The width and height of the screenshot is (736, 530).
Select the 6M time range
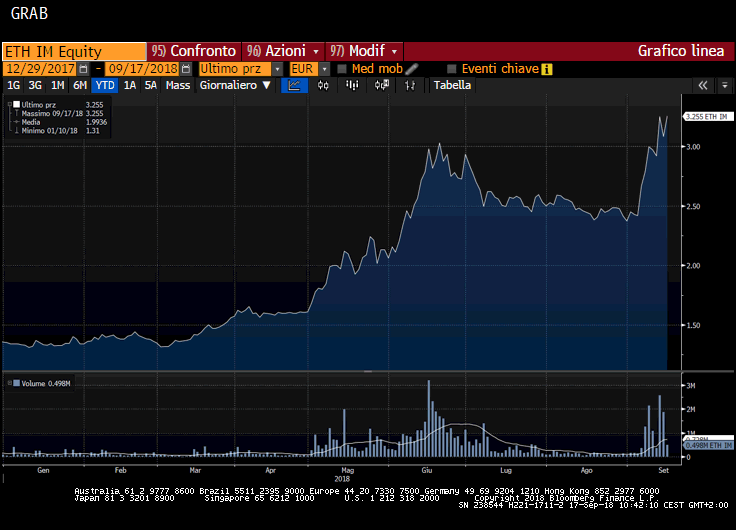(x=79, y=86)
